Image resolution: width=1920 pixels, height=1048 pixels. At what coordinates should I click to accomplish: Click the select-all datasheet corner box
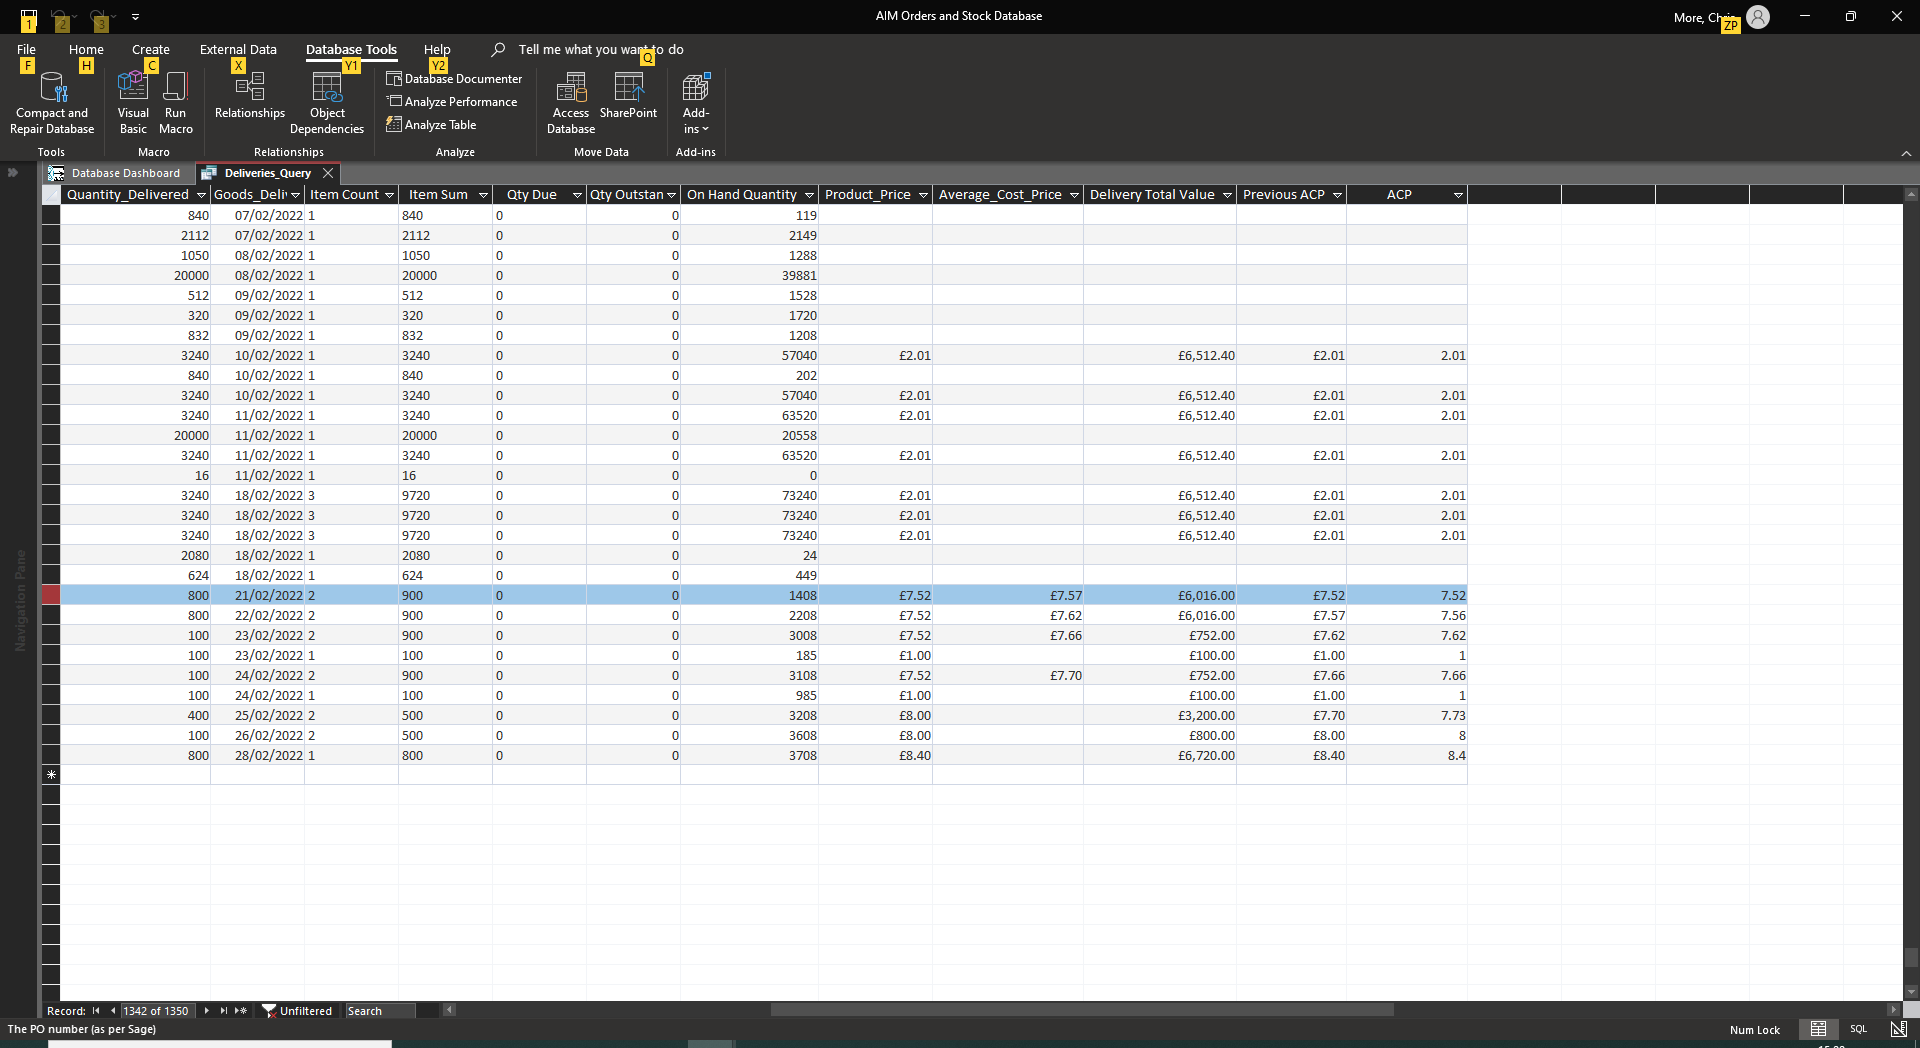pos(51,195)
